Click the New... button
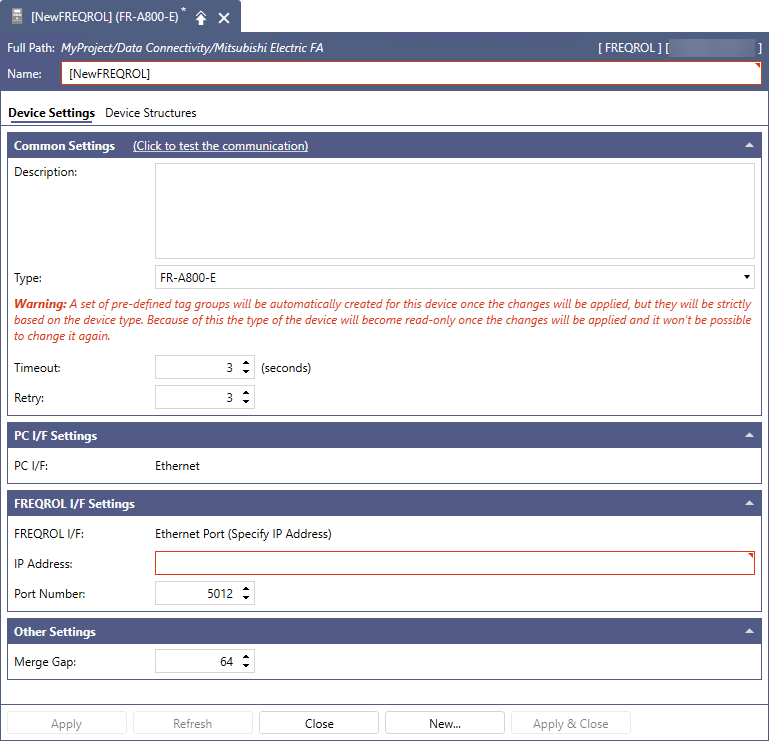This screenshot has width=769, height=741. click(x=445, y=723)
